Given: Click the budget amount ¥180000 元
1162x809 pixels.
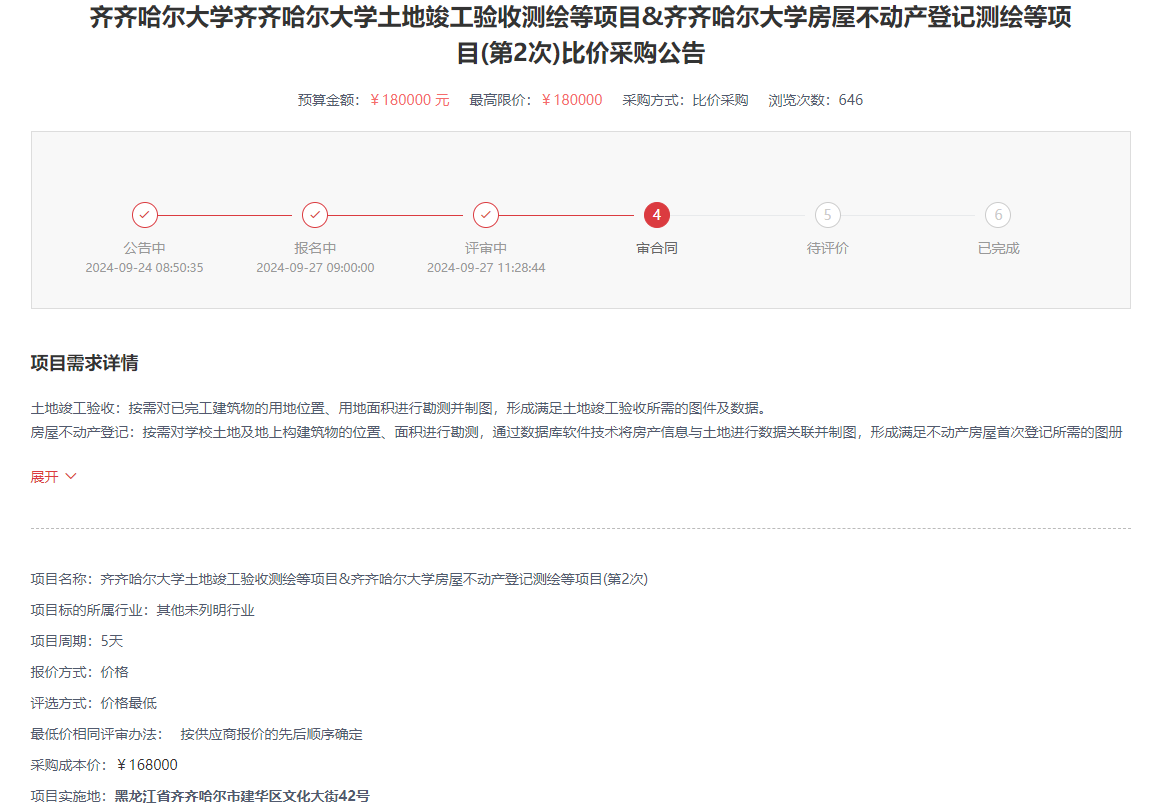Looking at the screenshot, I should [x=409, y=100].
